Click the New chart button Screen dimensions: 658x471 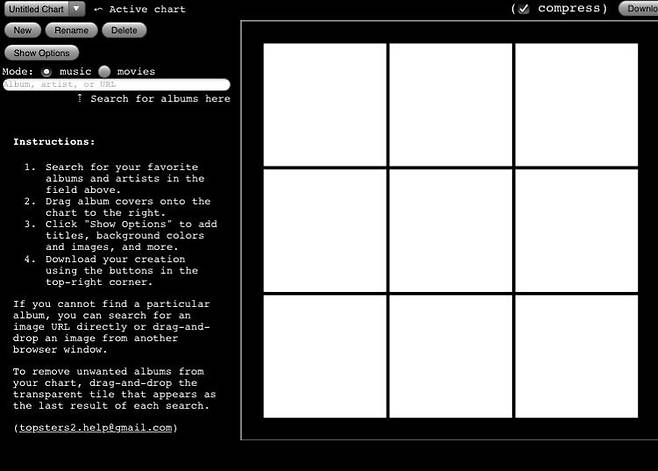pos(22,31)
